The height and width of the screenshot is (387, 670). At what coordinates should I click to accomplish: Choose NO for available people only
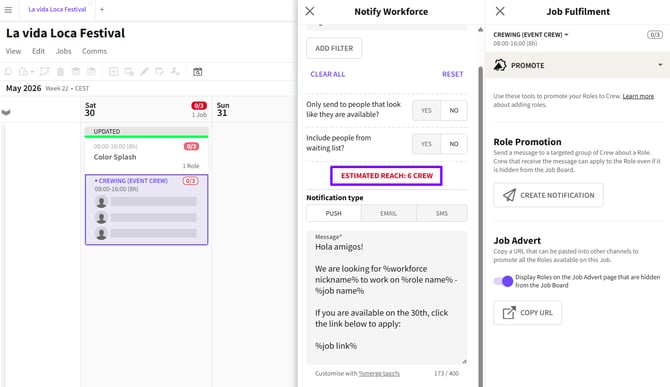point(454,110)
